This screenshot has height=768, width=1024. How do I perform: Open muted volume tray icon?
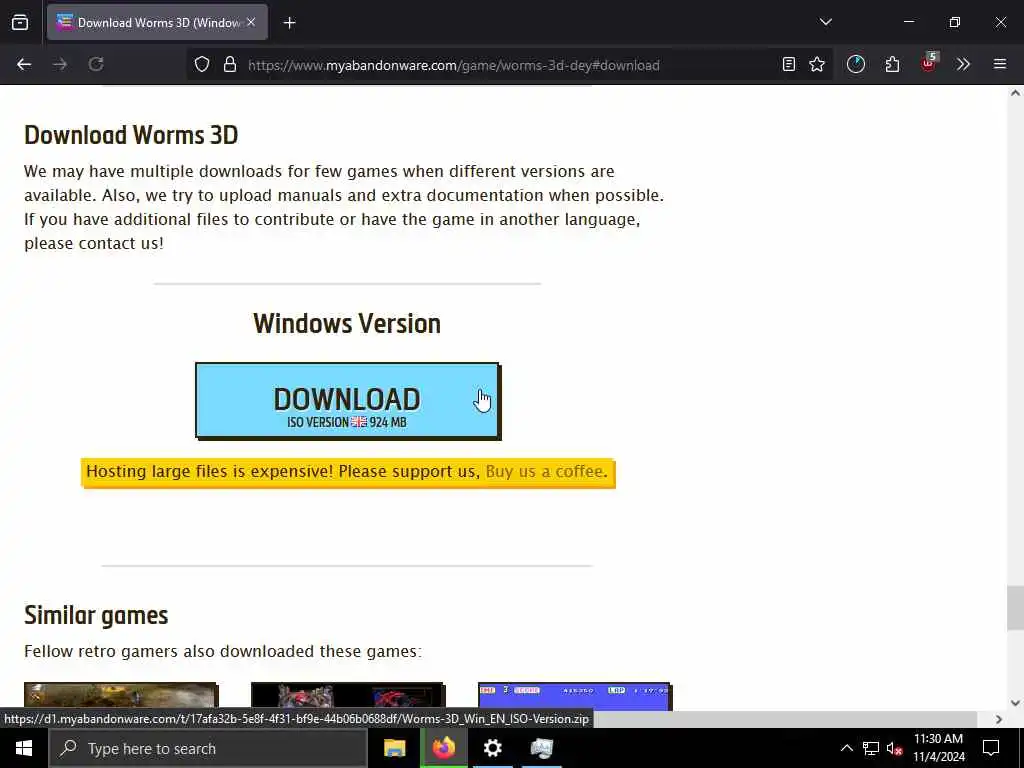pos(894,748)
